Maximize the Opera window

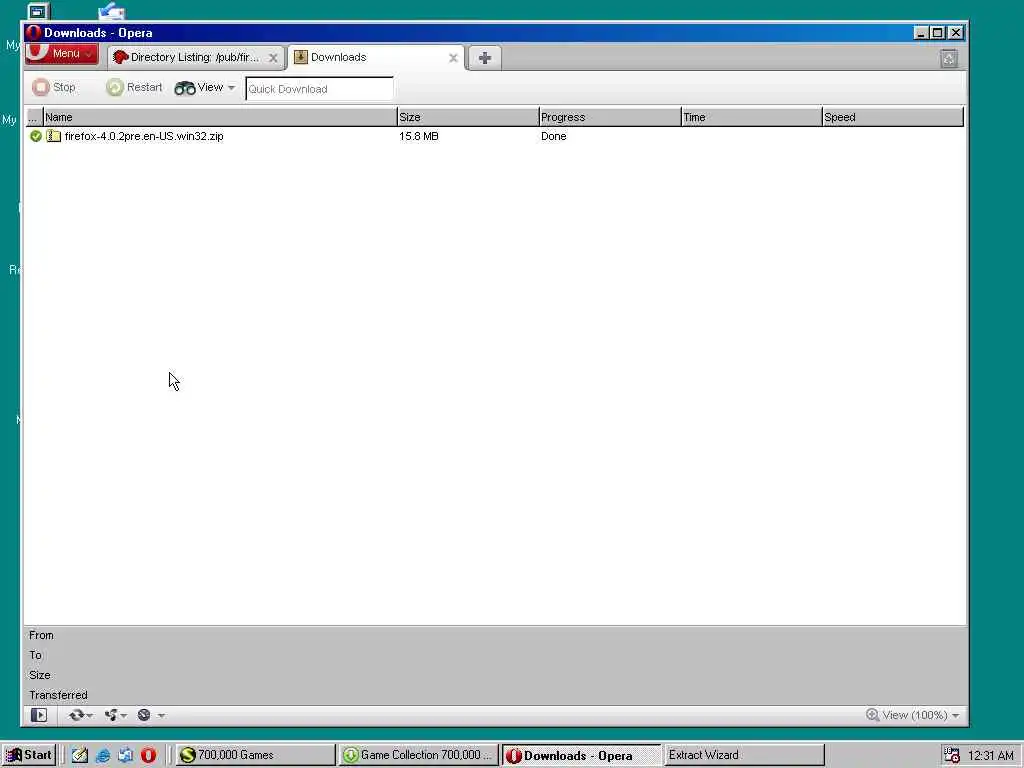[938, 33]
